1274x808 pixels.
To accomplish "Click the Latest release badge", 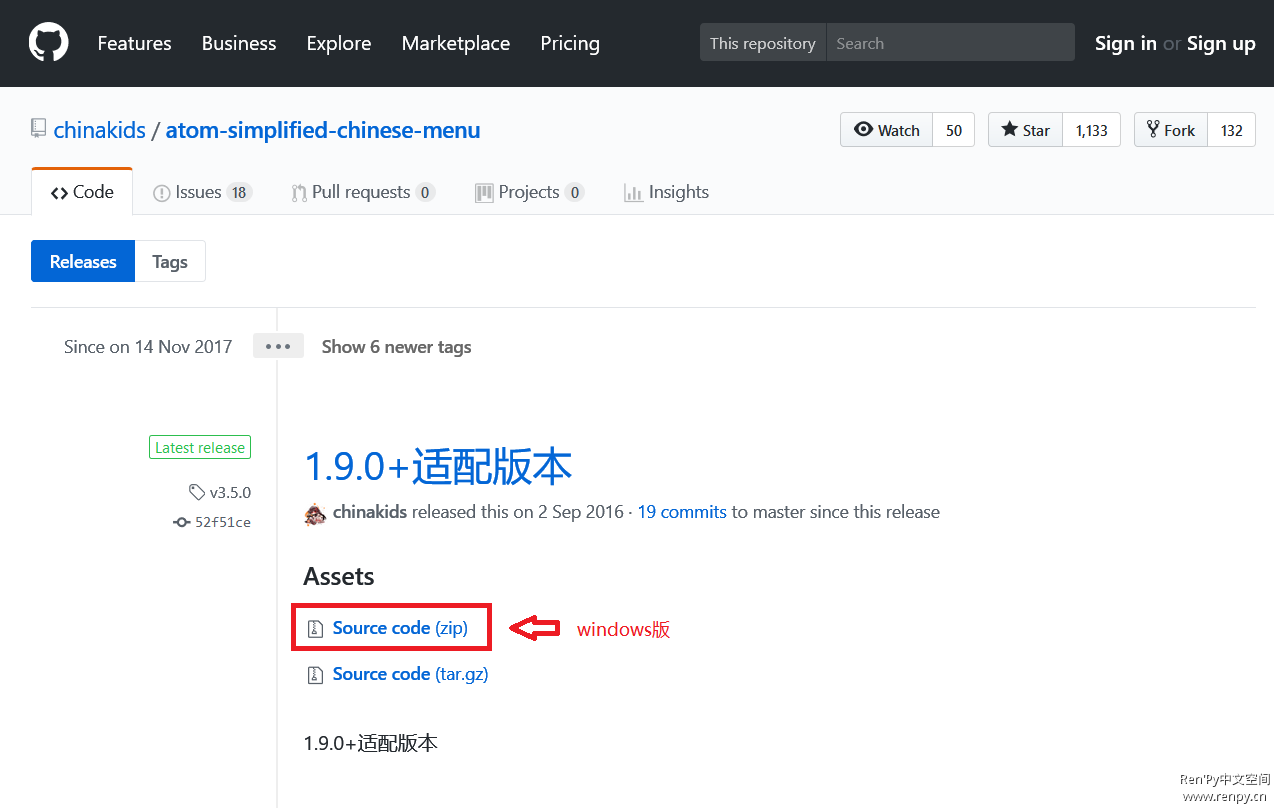I will coord(200,448).
